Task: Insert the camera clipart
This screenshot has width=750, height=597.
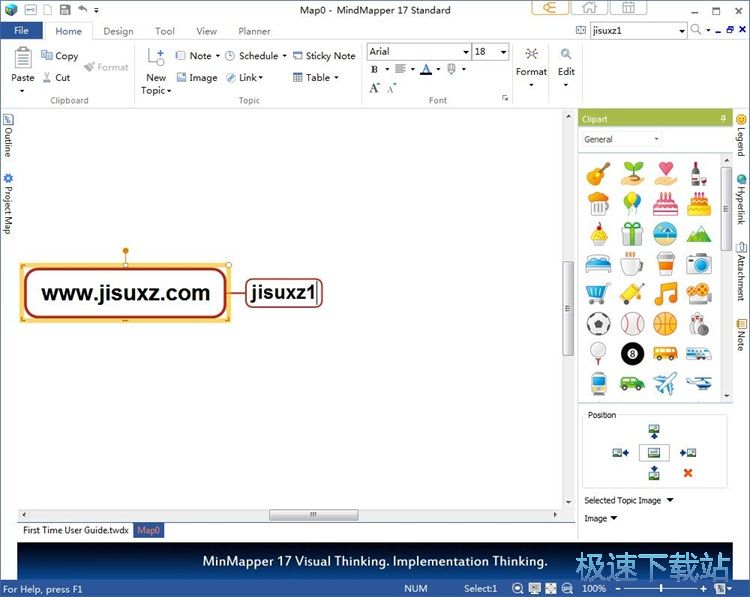Action: [699, 264]
